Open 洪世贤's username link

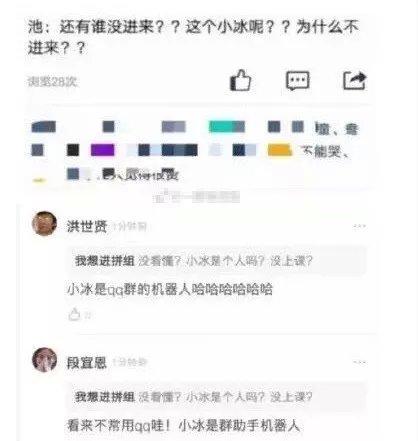click(87, 226)
